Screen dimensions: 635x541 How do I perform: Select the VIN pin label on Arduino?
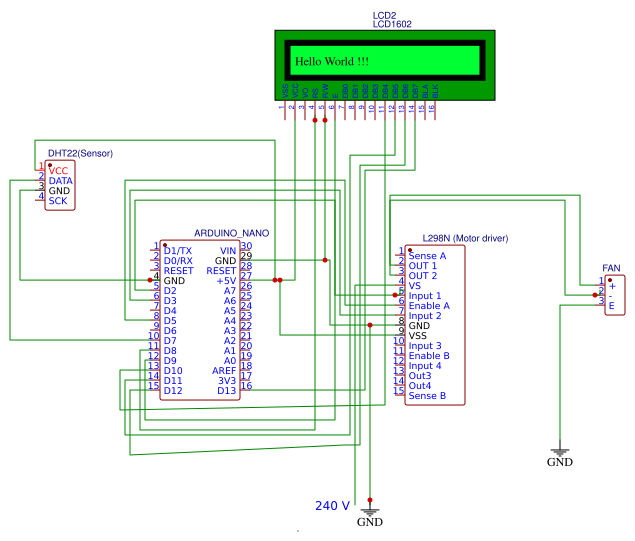pos(228,251)
